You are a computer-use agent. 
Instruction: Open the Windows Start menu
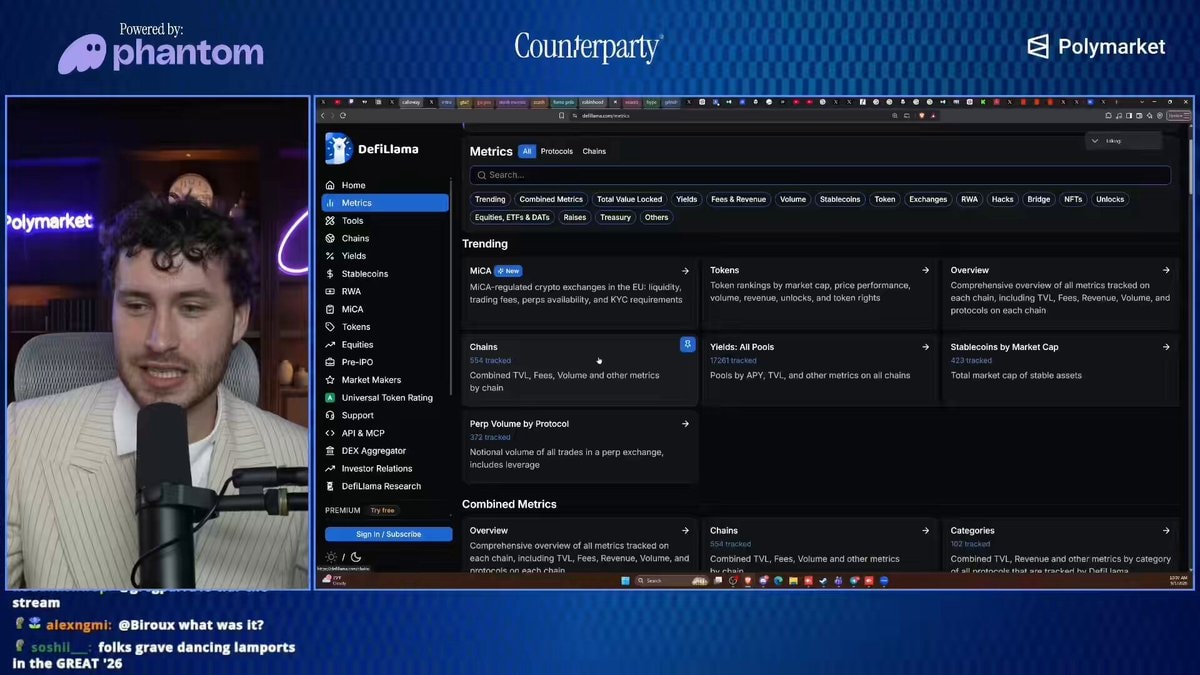(x=625, y=580)
